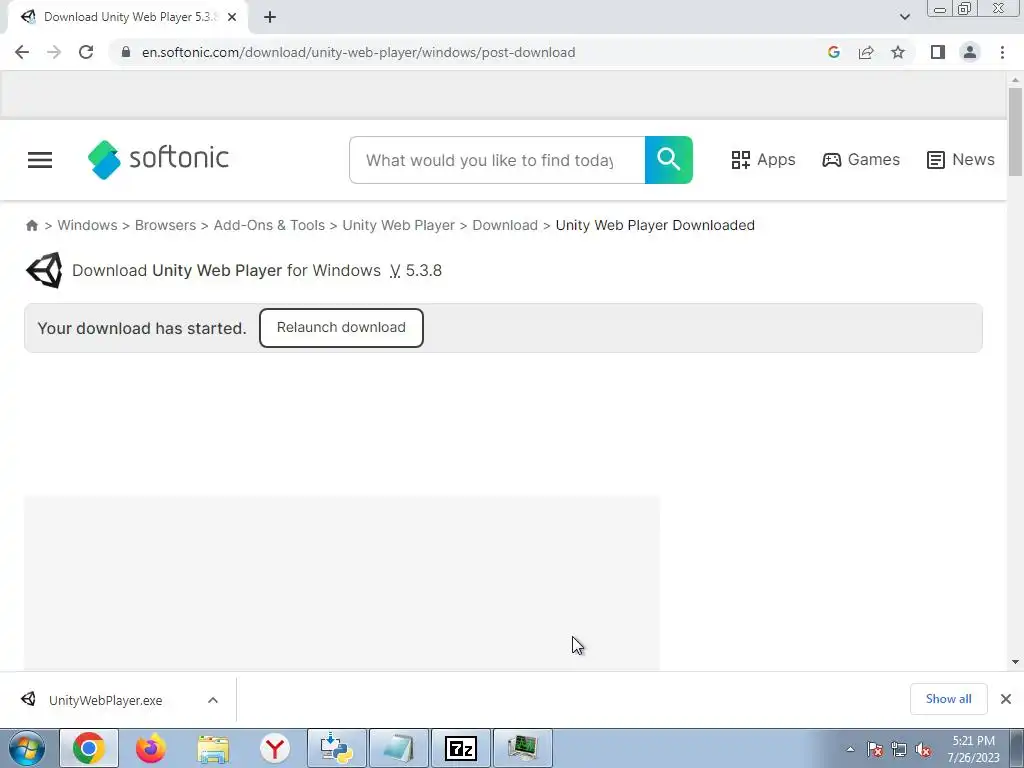Click the taskbar clock showing 5:21 PM
The width and height of the screenshot is (1024, 768).
coord(973,749)
